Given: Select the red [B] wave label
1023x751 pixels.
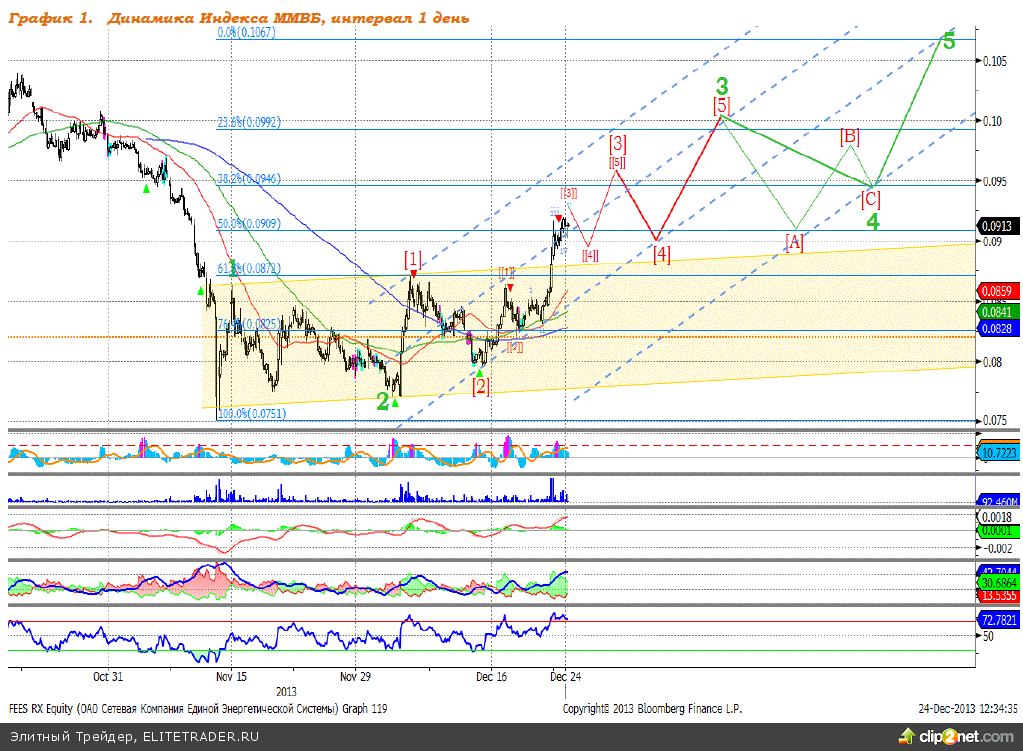Looking at the screenshot, I should click(x=849, y=136).
